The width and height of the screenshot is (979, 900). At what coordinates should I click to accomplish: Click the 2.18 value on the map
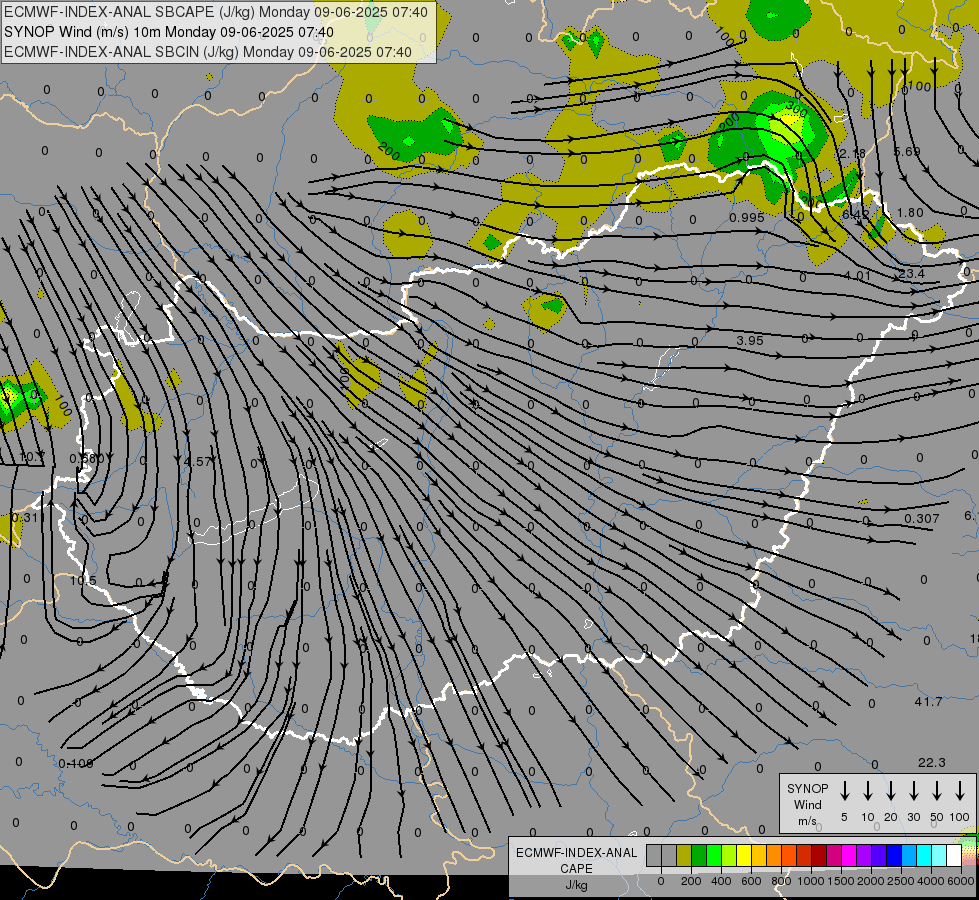pos(853,153)
